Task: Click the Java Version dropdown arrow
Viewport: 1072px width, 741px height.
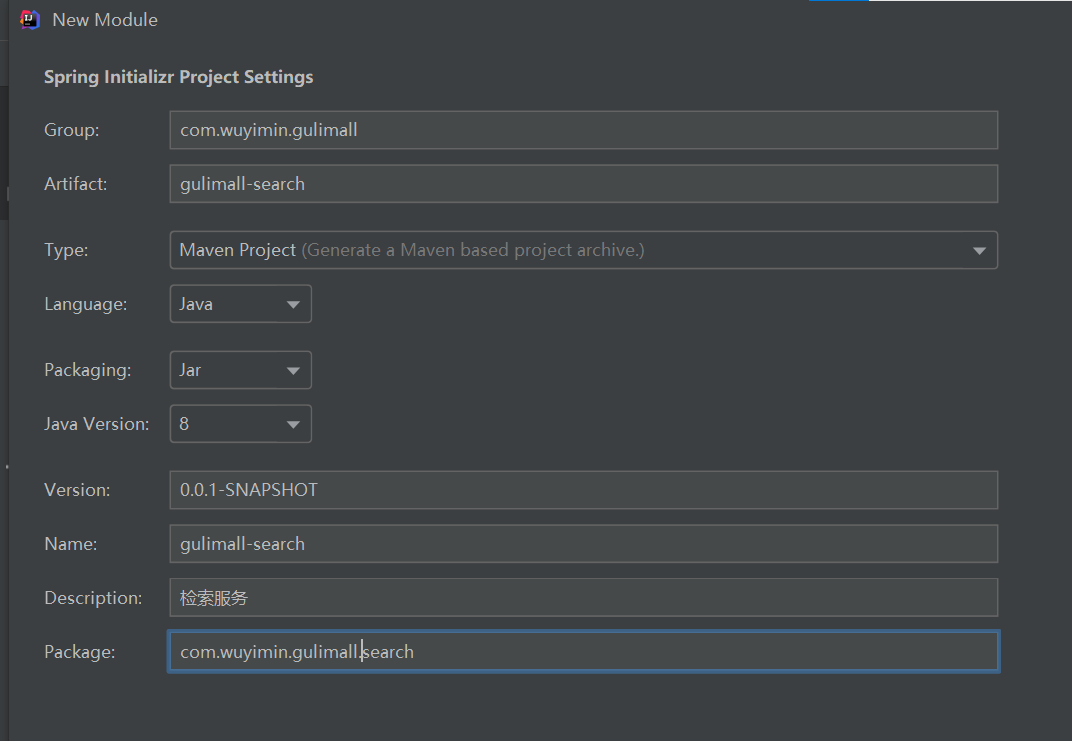Action: [x=293, y=425]
